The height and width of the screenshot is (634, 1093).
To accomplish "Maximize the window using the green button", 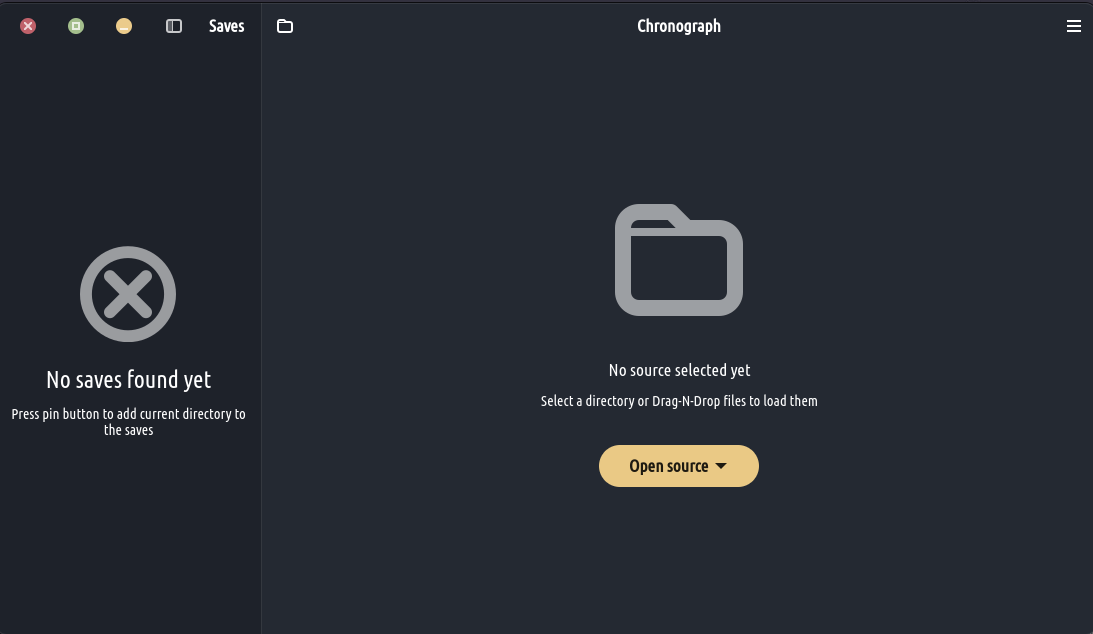I will pos(76,26).
